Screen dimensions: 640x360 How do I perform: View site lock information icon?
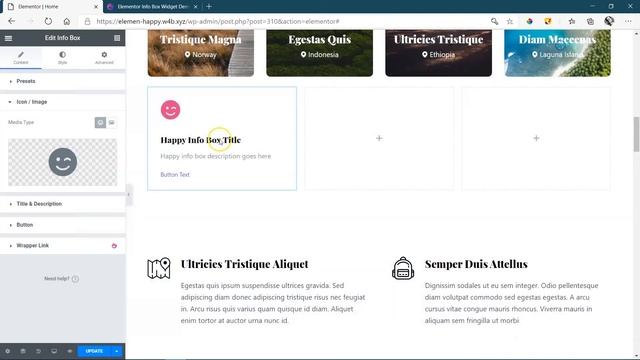tap(87, 21)
